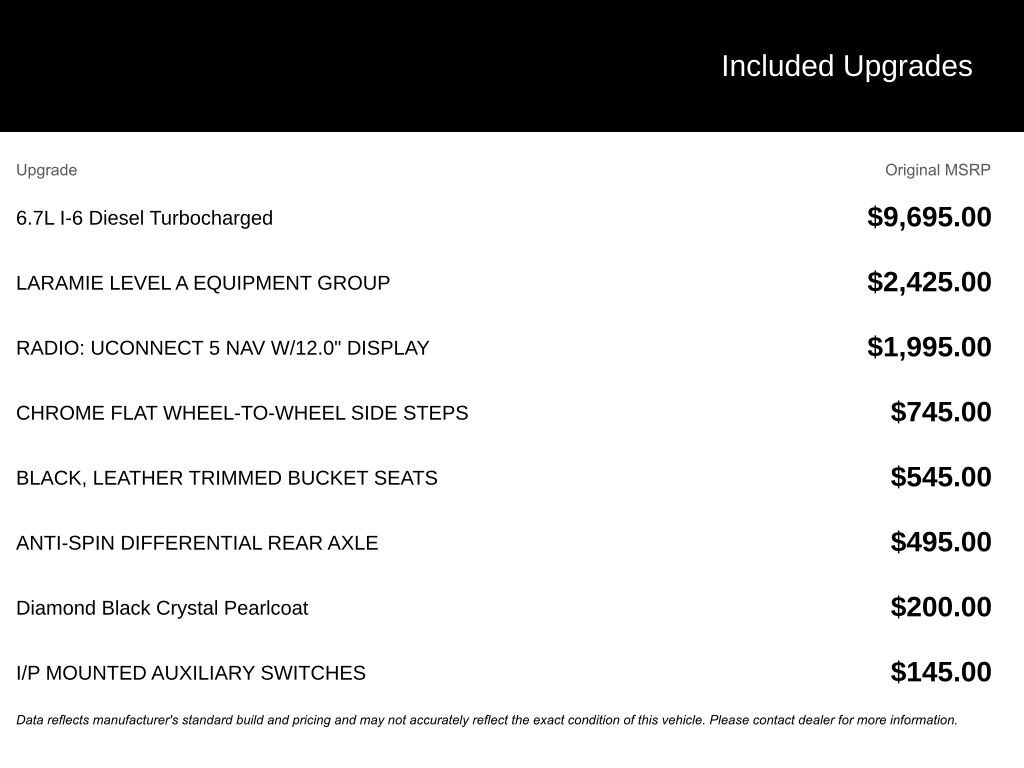
Task: Click the $545.00 price
Action: 941,477
